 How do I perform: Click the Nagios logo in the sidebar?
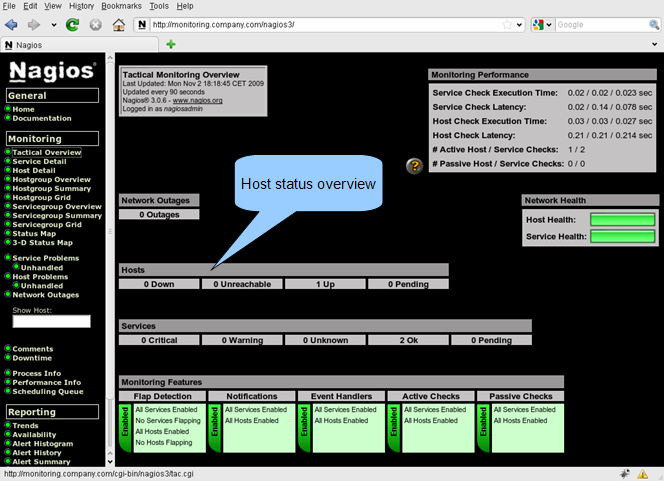52,71
